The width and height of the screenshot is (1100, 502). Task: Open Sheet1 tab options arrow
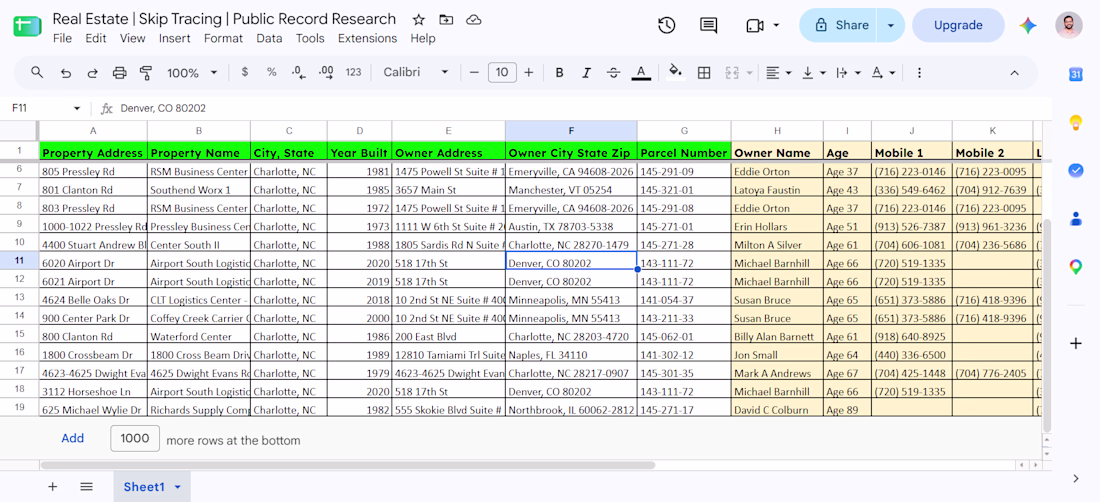177,487
